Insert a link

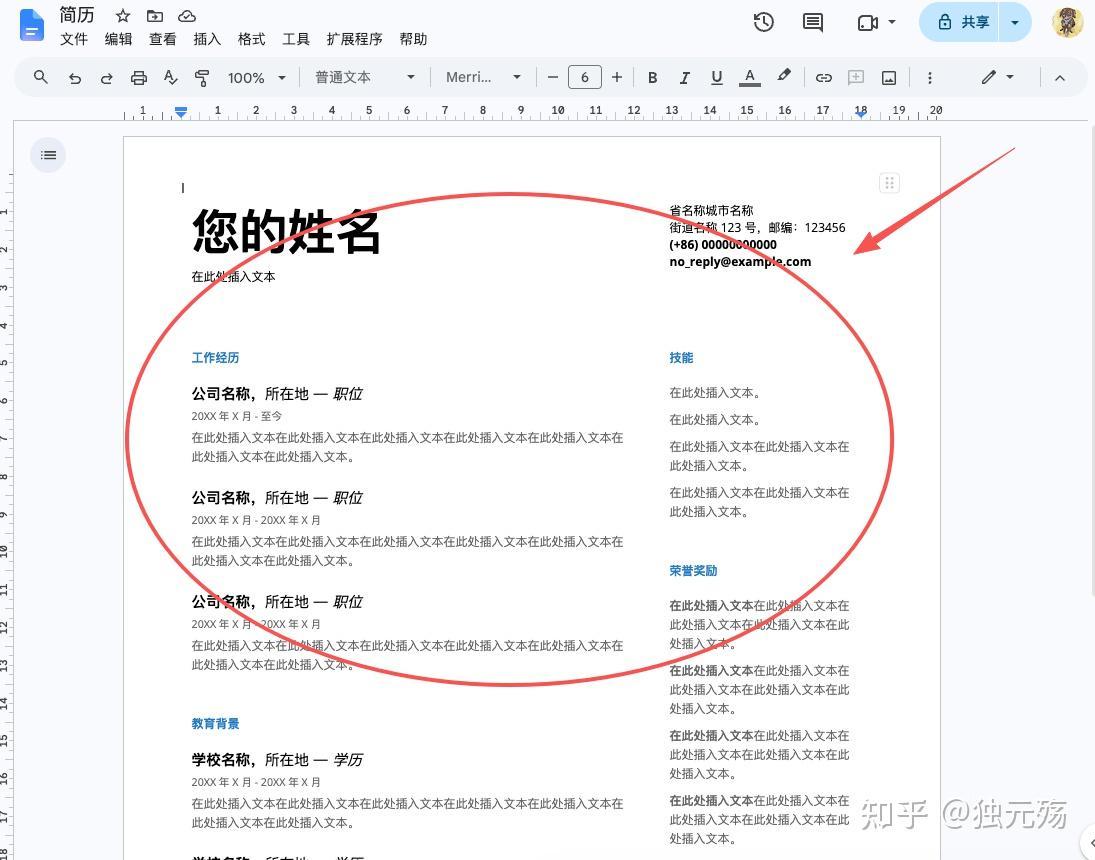coord(823,78)
